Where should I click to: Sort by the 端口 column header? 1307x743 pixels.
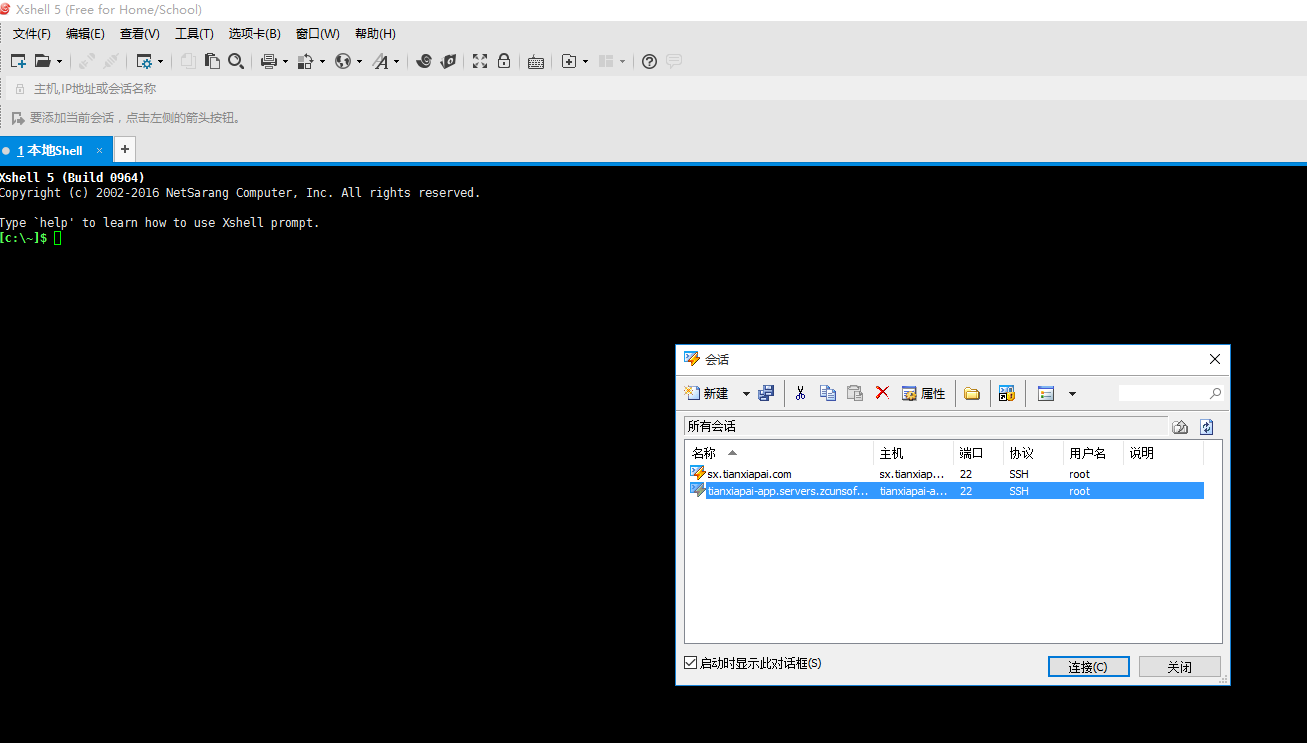pyautogui.click(x=978, y=453)
